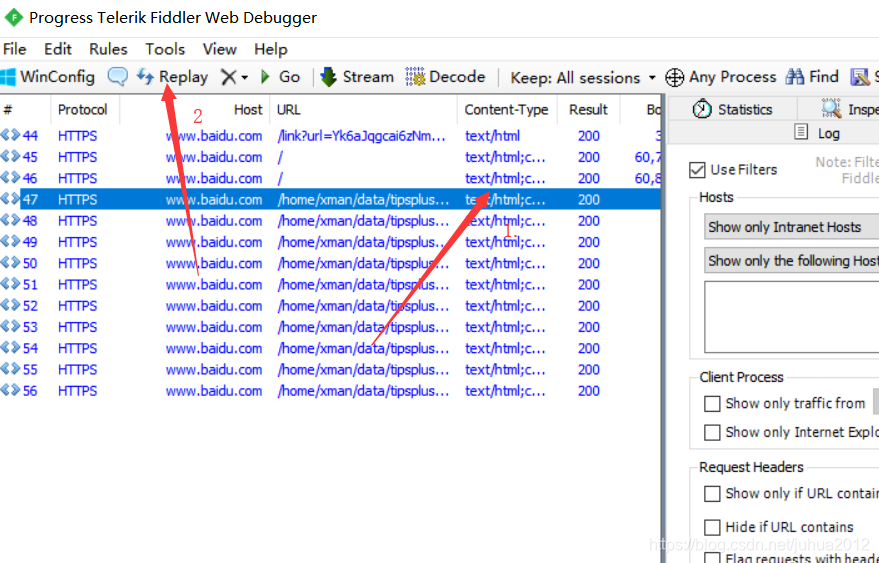Toggle the Decode button
Image resolution: width=879 pixels, height=563 pixels.
coord(446,77)
